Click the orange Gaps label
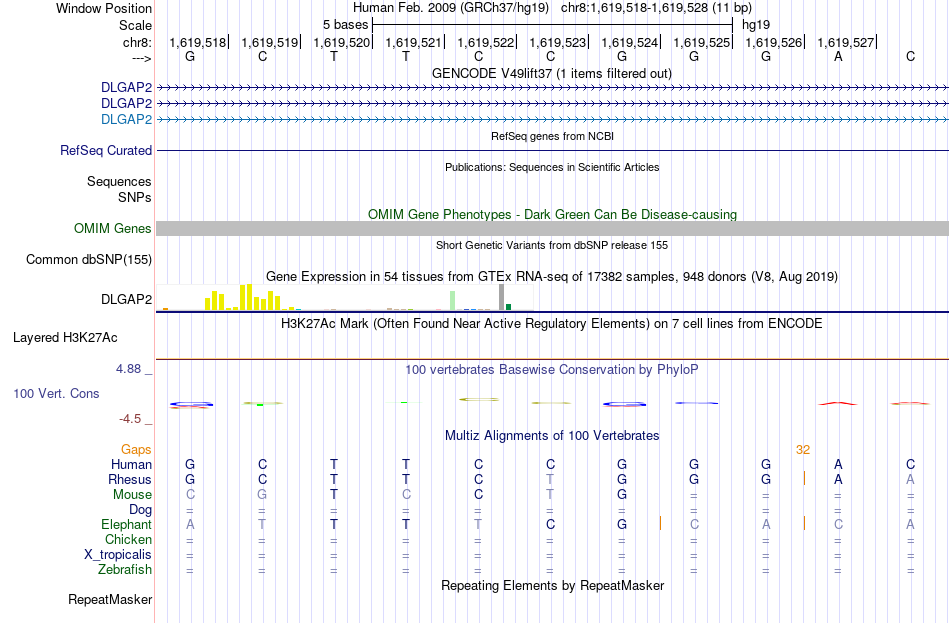The height and width of the screenshot is (623, 950). [x=136, y=449]
